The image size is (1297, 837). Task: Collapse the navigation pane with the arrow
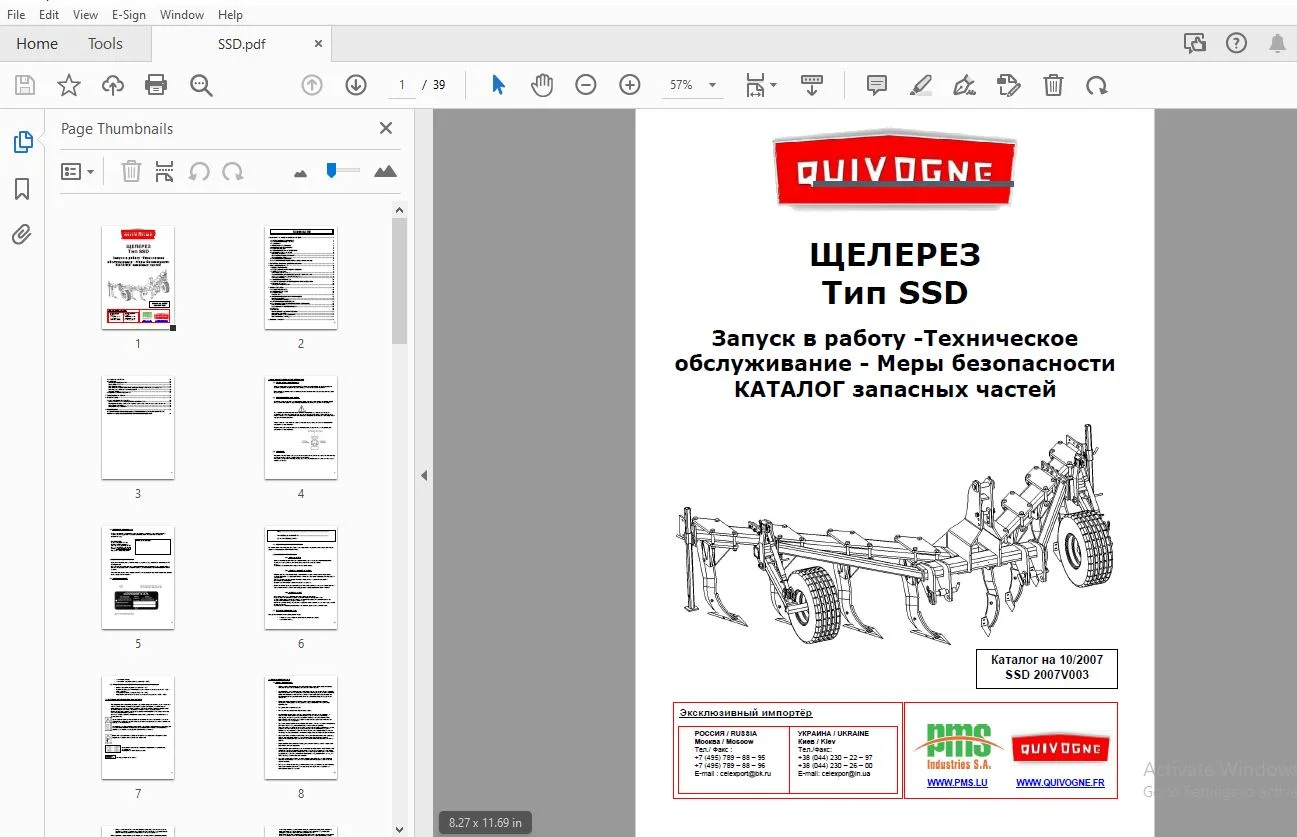coord(423,476)
